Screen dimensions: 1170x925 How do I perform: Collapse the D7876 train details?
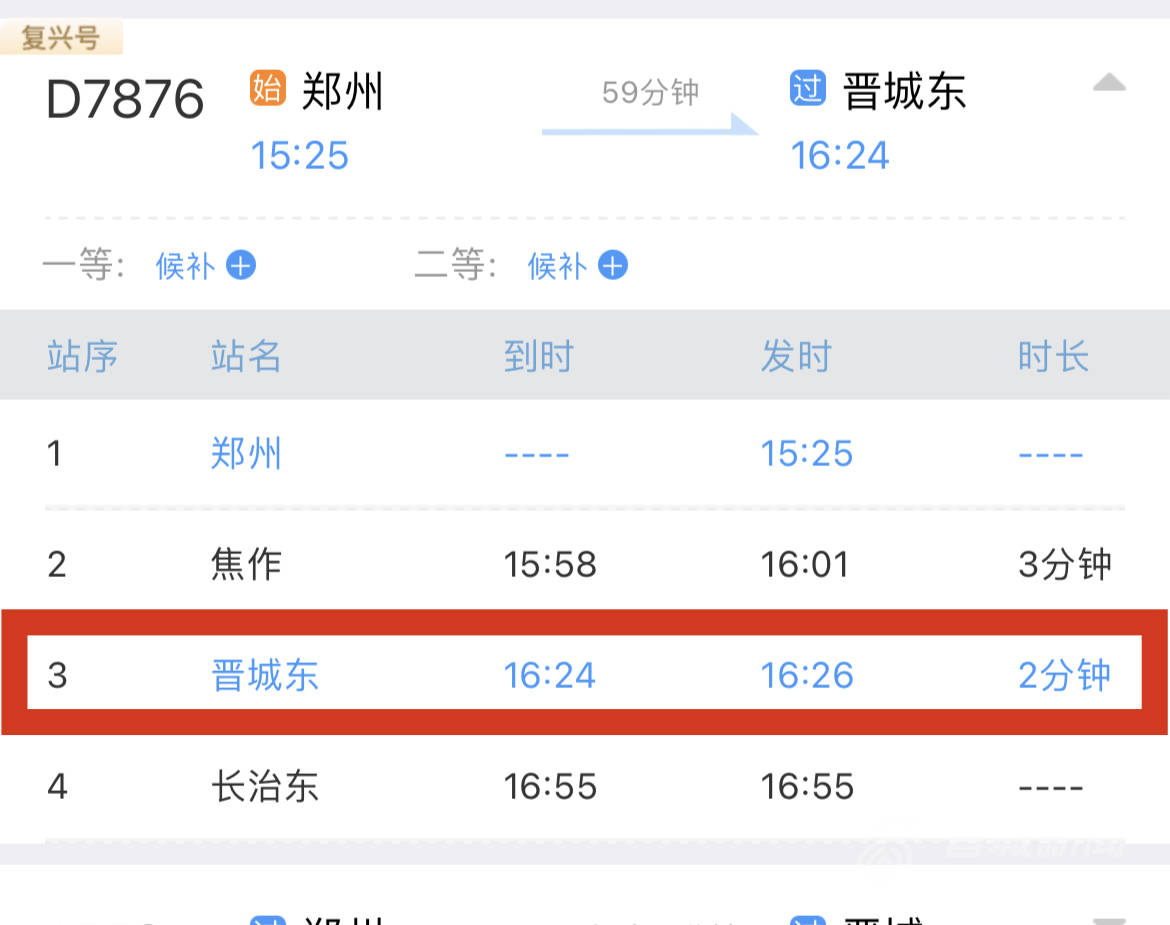(1108, 83)
